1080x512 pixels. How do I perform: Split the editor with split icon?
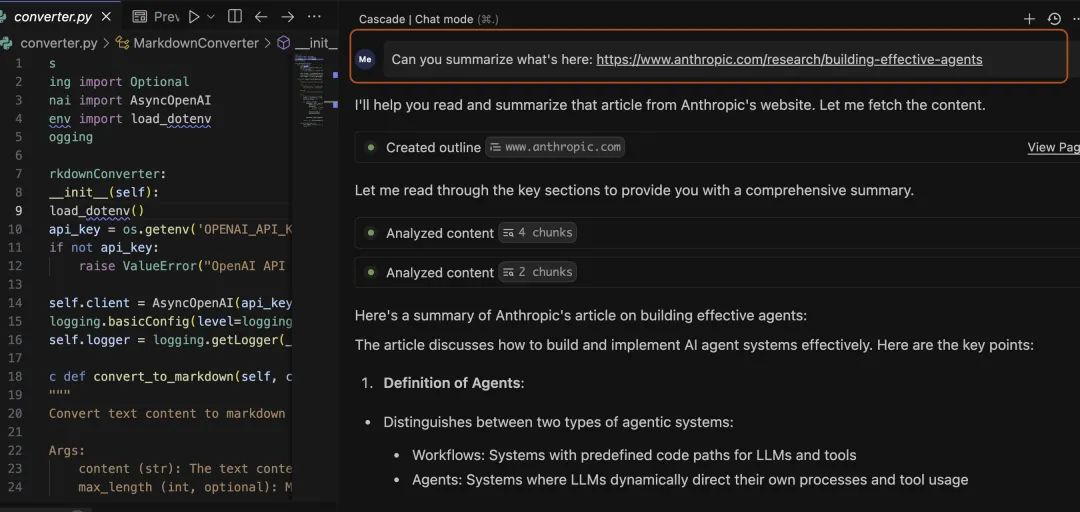click(234, 17)
